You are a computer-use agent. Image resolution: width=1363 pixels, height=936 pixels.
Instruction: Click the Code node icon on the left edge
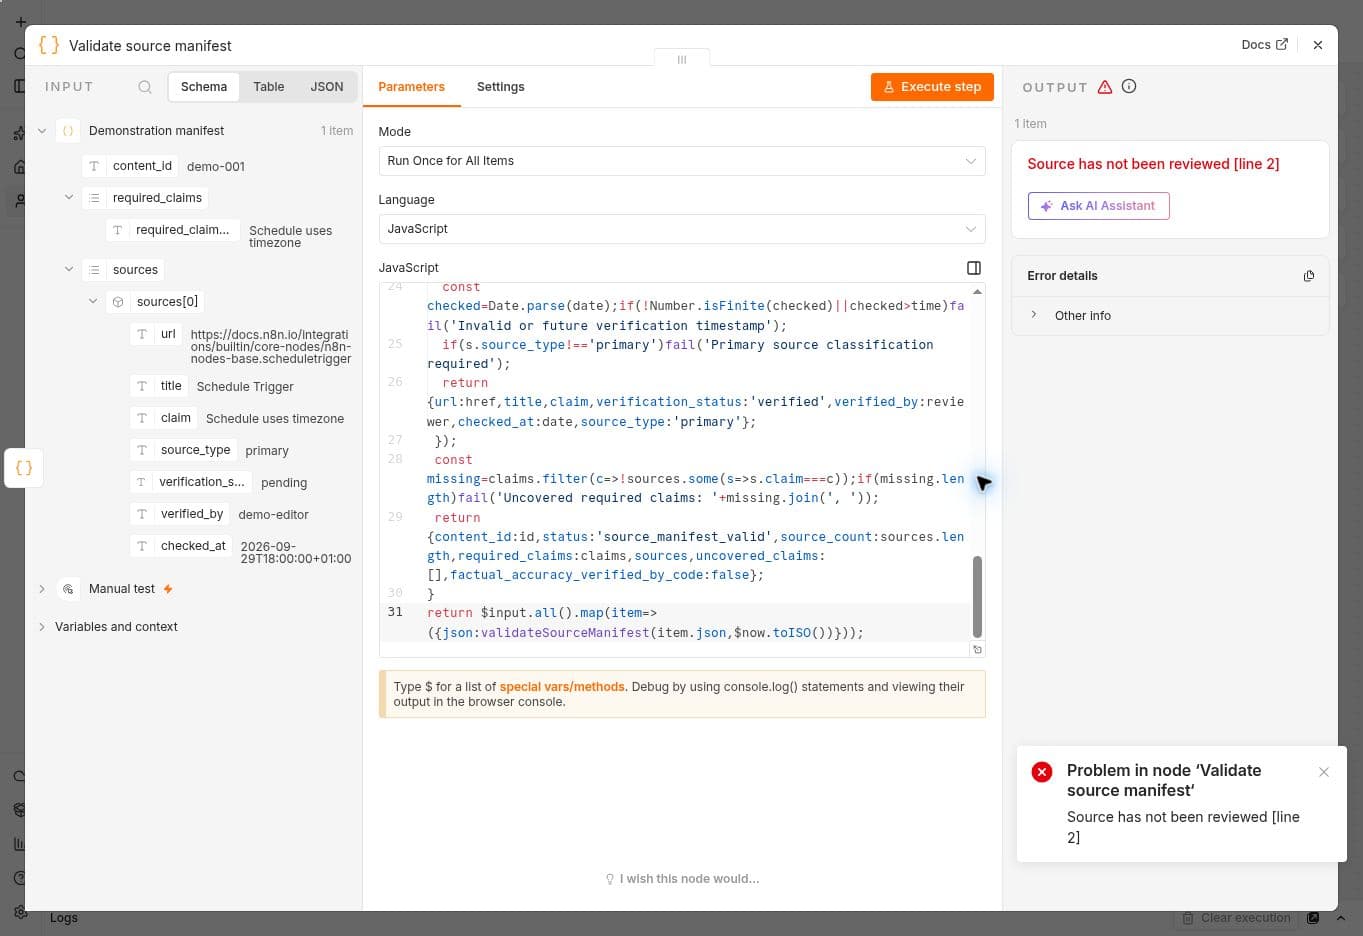[24, 468]
